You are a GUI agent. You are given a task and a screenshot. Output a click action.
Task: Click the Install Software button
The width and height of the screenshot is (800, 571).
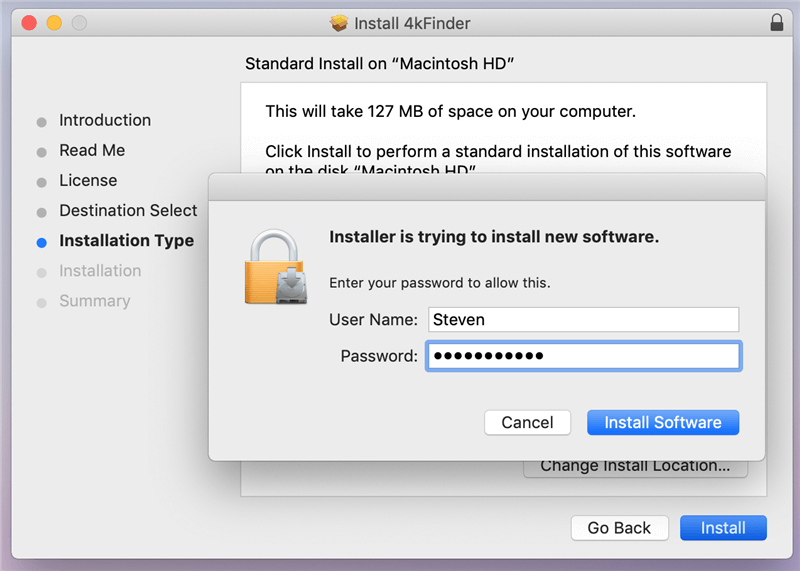pos(662,422)
